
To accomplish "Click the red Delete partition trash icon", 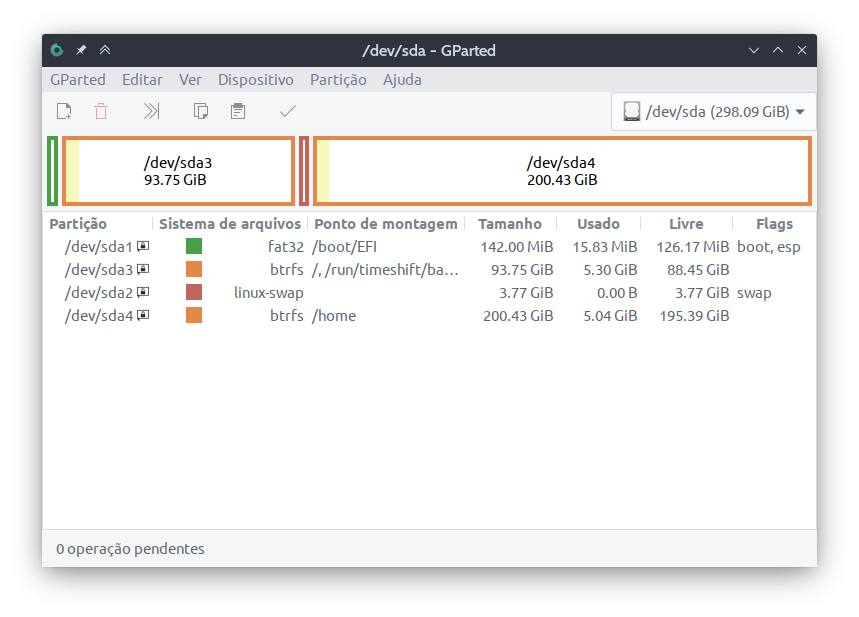I will pos(101,111).
